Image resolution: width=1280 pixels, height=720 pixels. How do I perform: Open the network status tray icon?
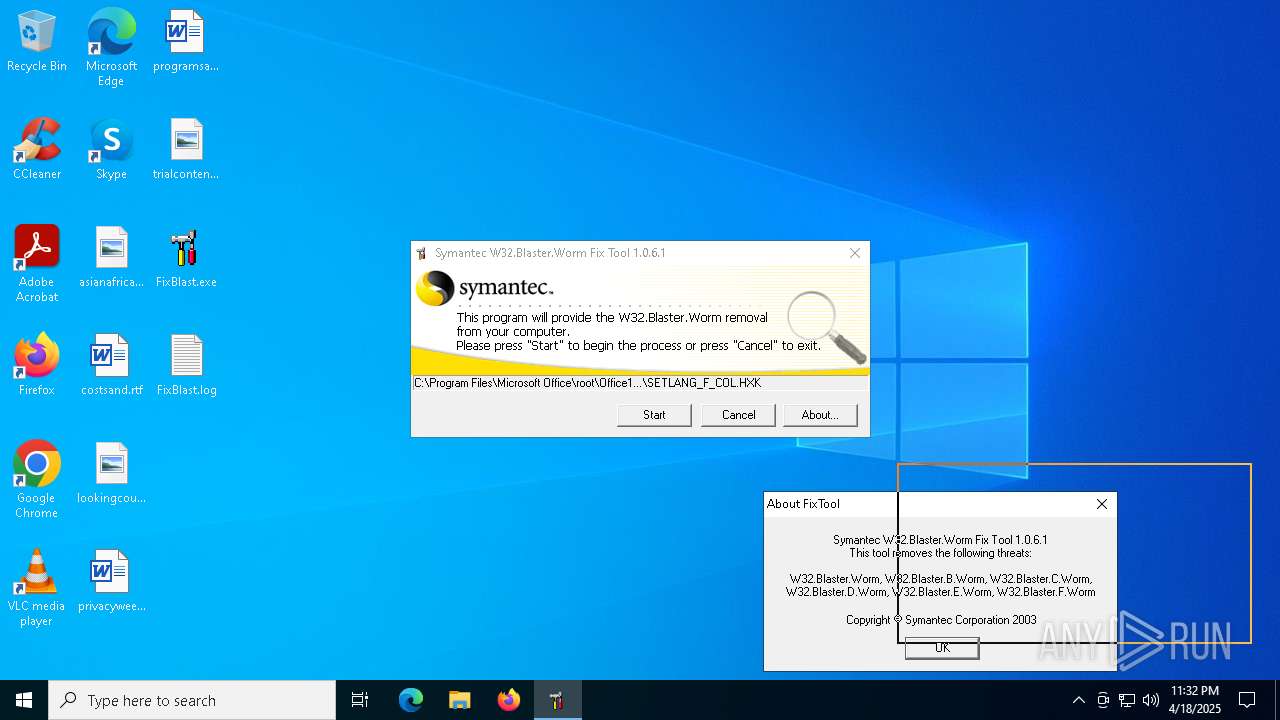pyautogui.click(x=1127, y=700)
